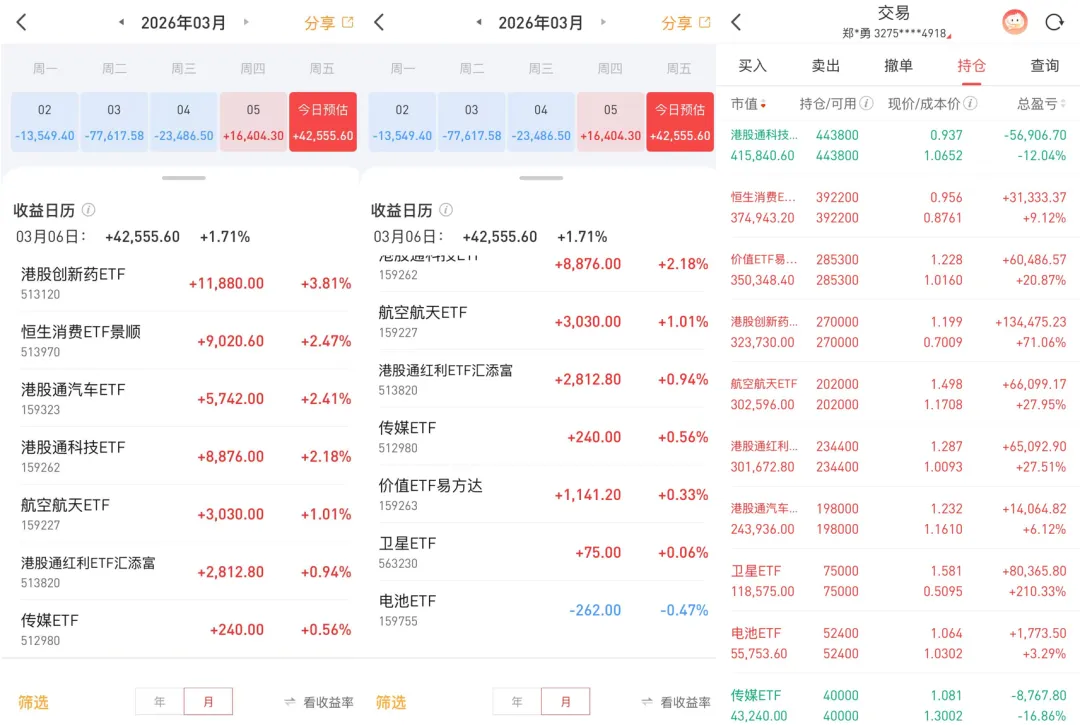Open 港股通科技ETF 159262 row in left panel
The width and height of the screenshot is (1080, 725).
(184, 456)
